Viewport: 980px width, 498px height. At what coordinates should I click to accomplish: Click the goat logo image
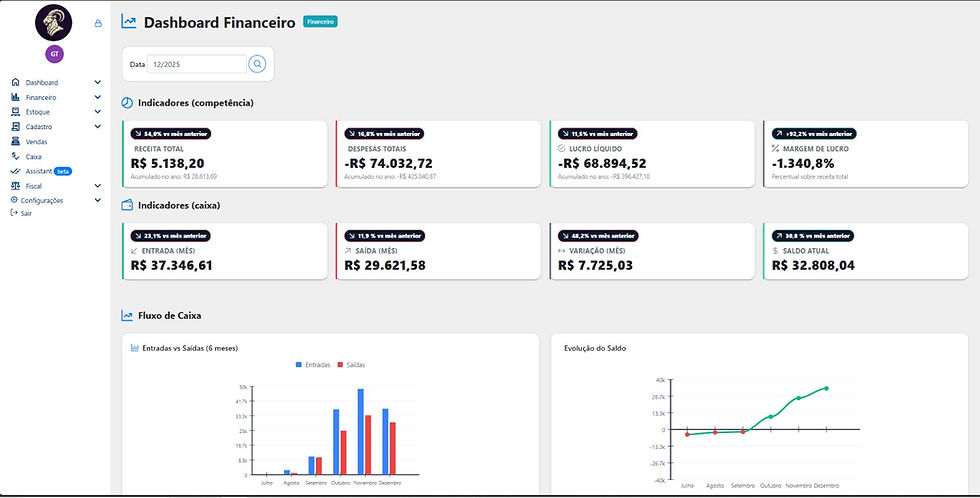(x=54, y=22)
